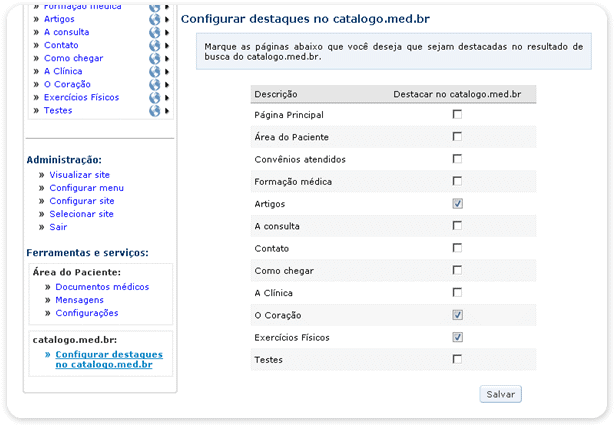Click the globe icon beside O Coração
The width and height of the screenshot is (615, 427).
coord(154,84)
